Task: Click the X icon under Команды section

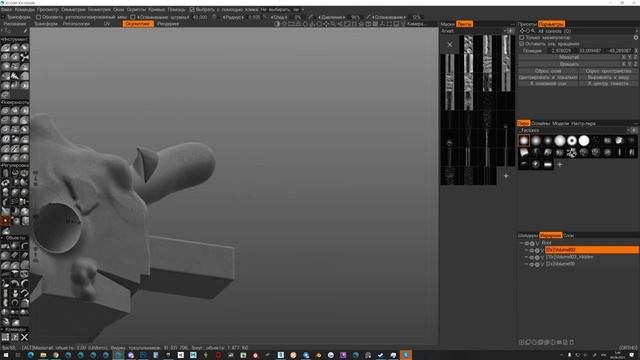Action: pyautogui.click(x=24, y=337)
